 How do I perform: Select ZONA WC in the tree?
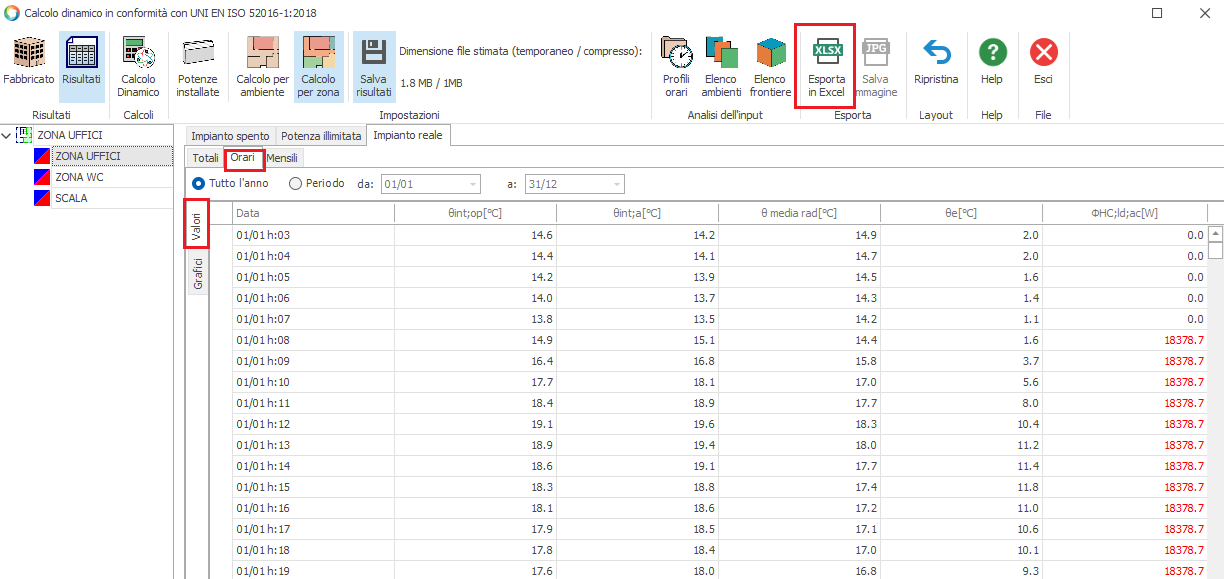(x=79, y=177)
